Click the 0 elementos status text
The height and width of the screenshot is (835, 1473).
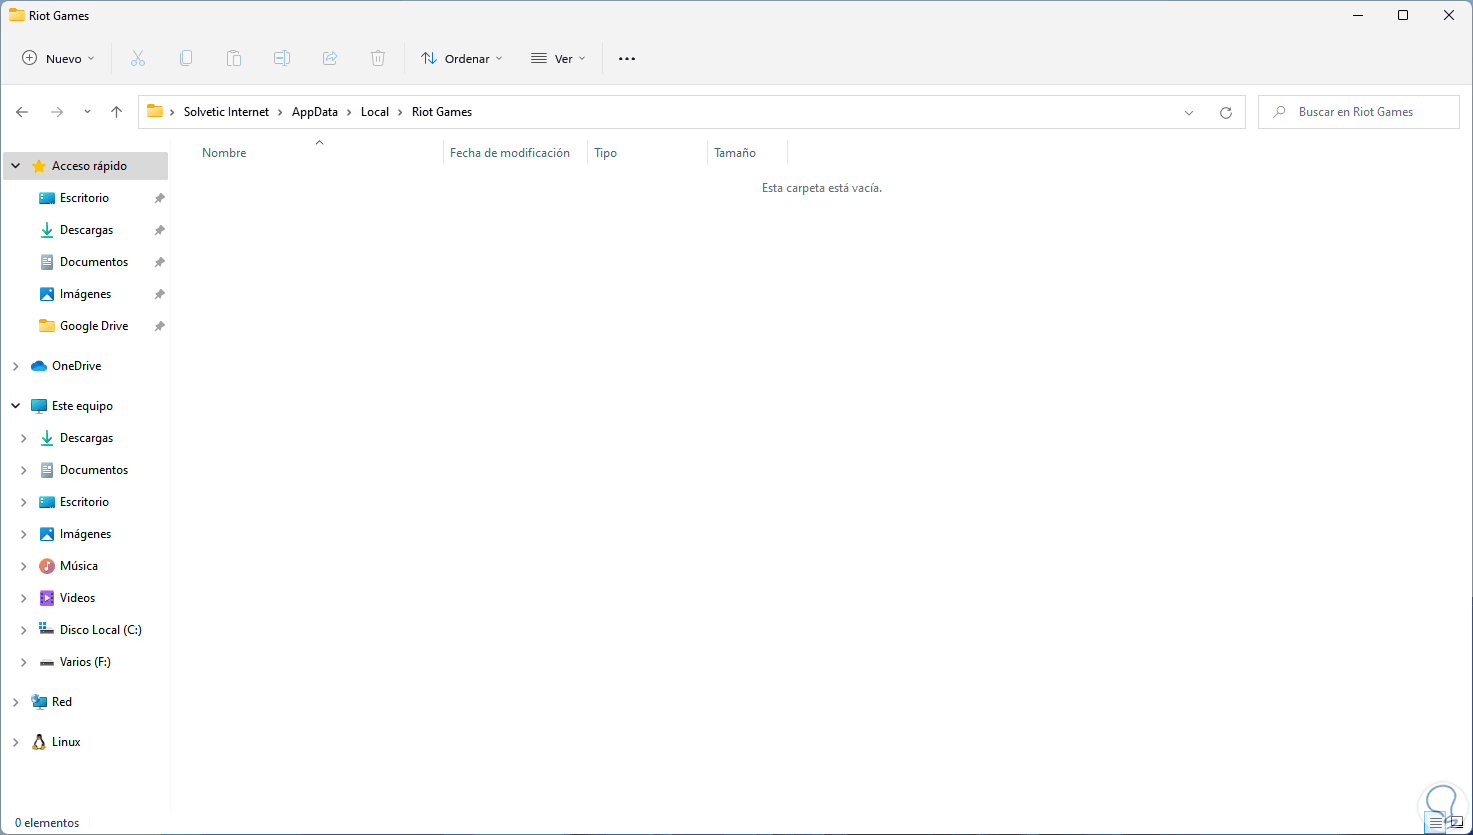[x=47, y=823]
